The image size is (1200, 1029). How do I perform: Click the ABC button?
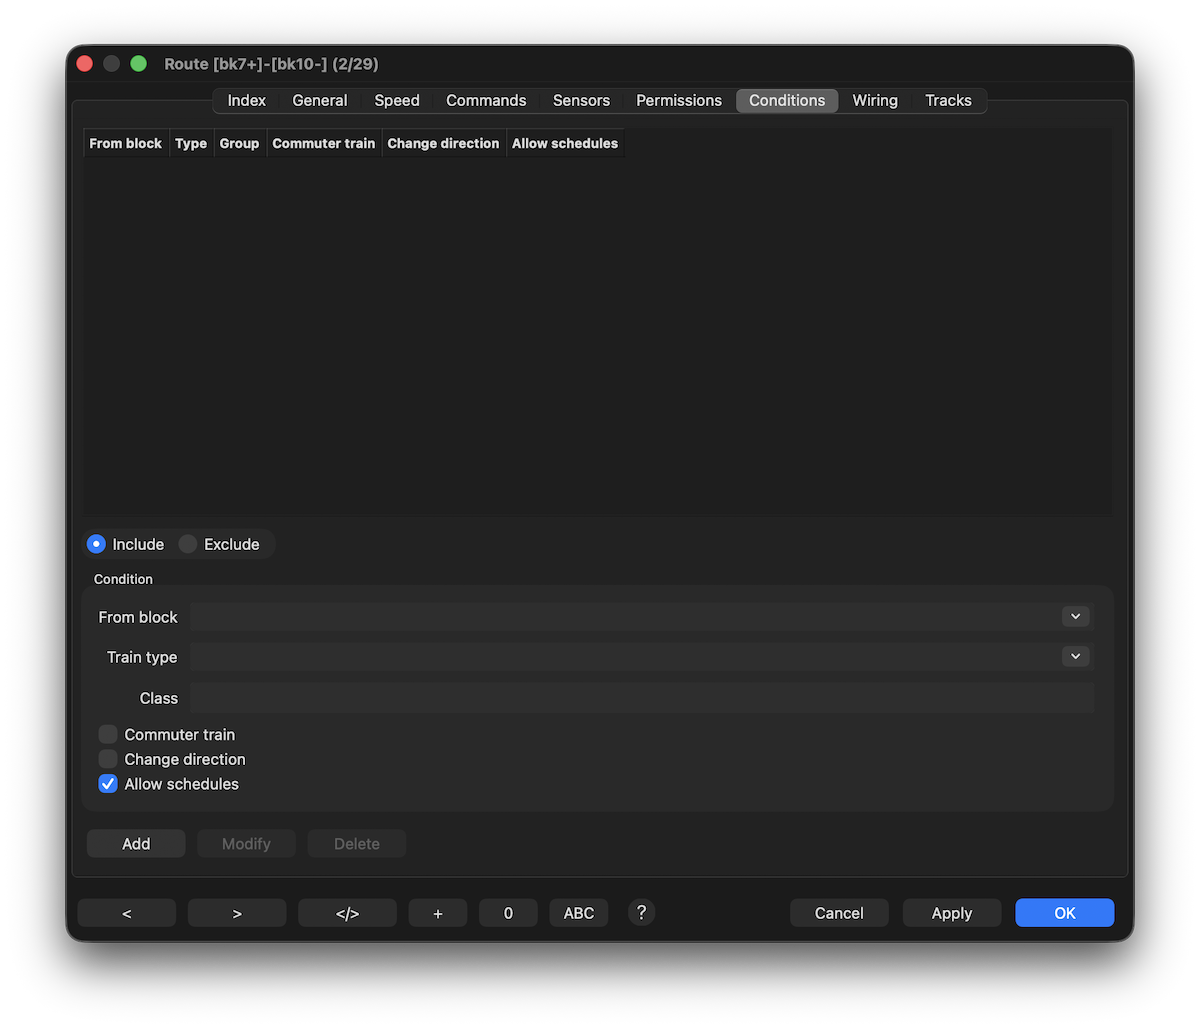pyautogui.click(x=578, y=913)
